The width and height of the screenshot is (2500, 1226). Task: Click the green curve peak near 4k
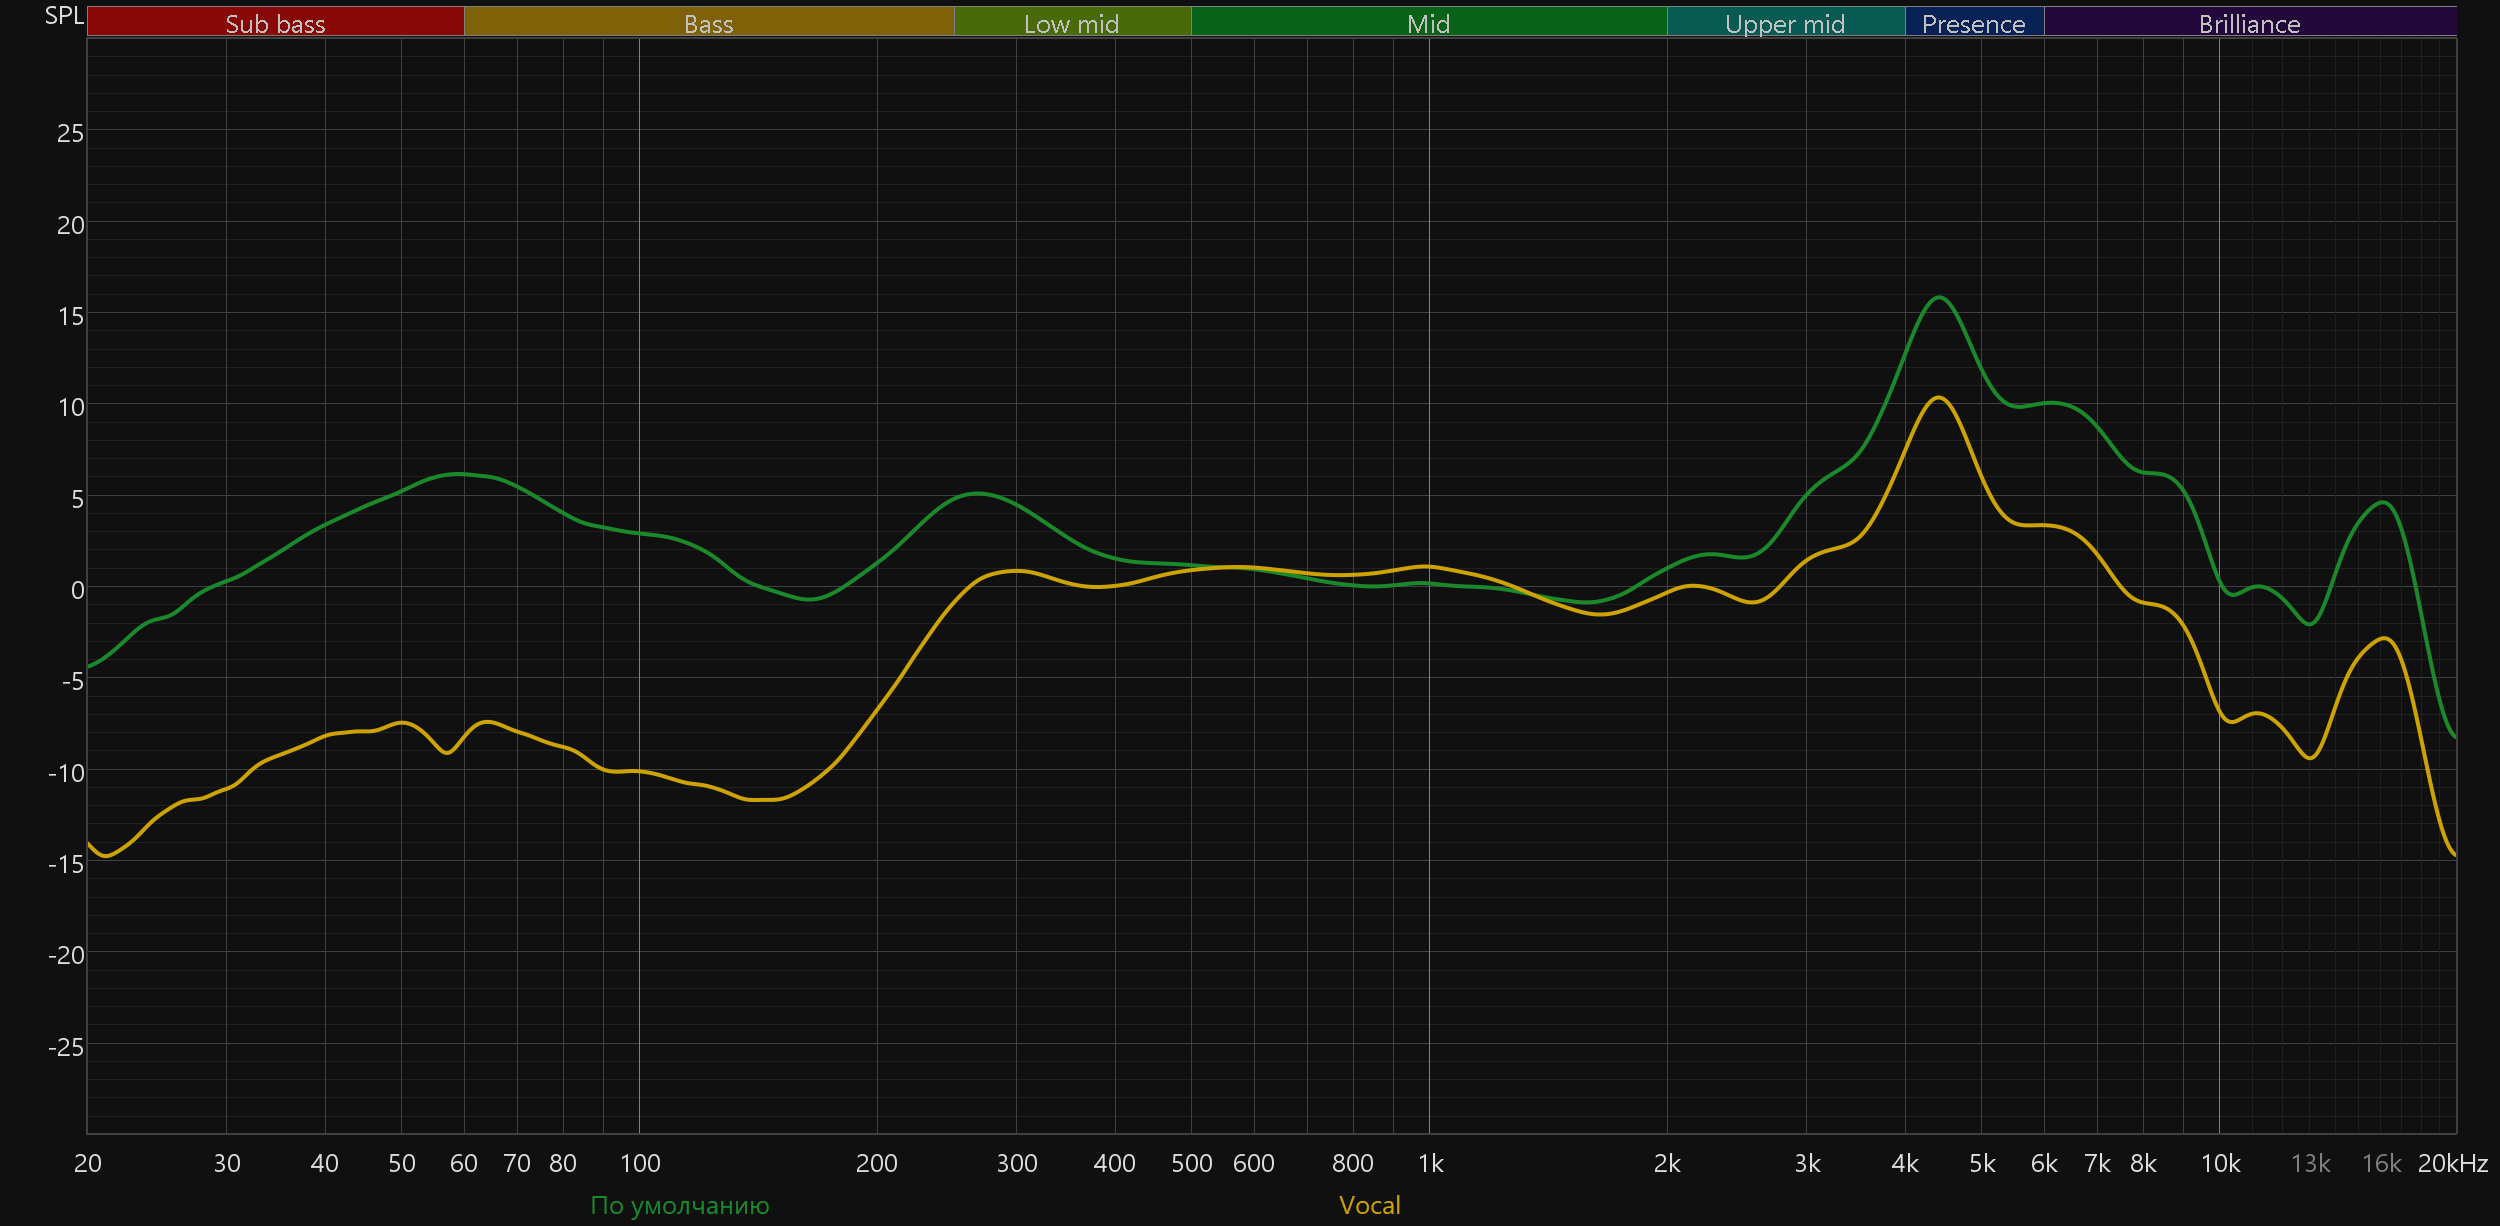[x=1939, y=297]
